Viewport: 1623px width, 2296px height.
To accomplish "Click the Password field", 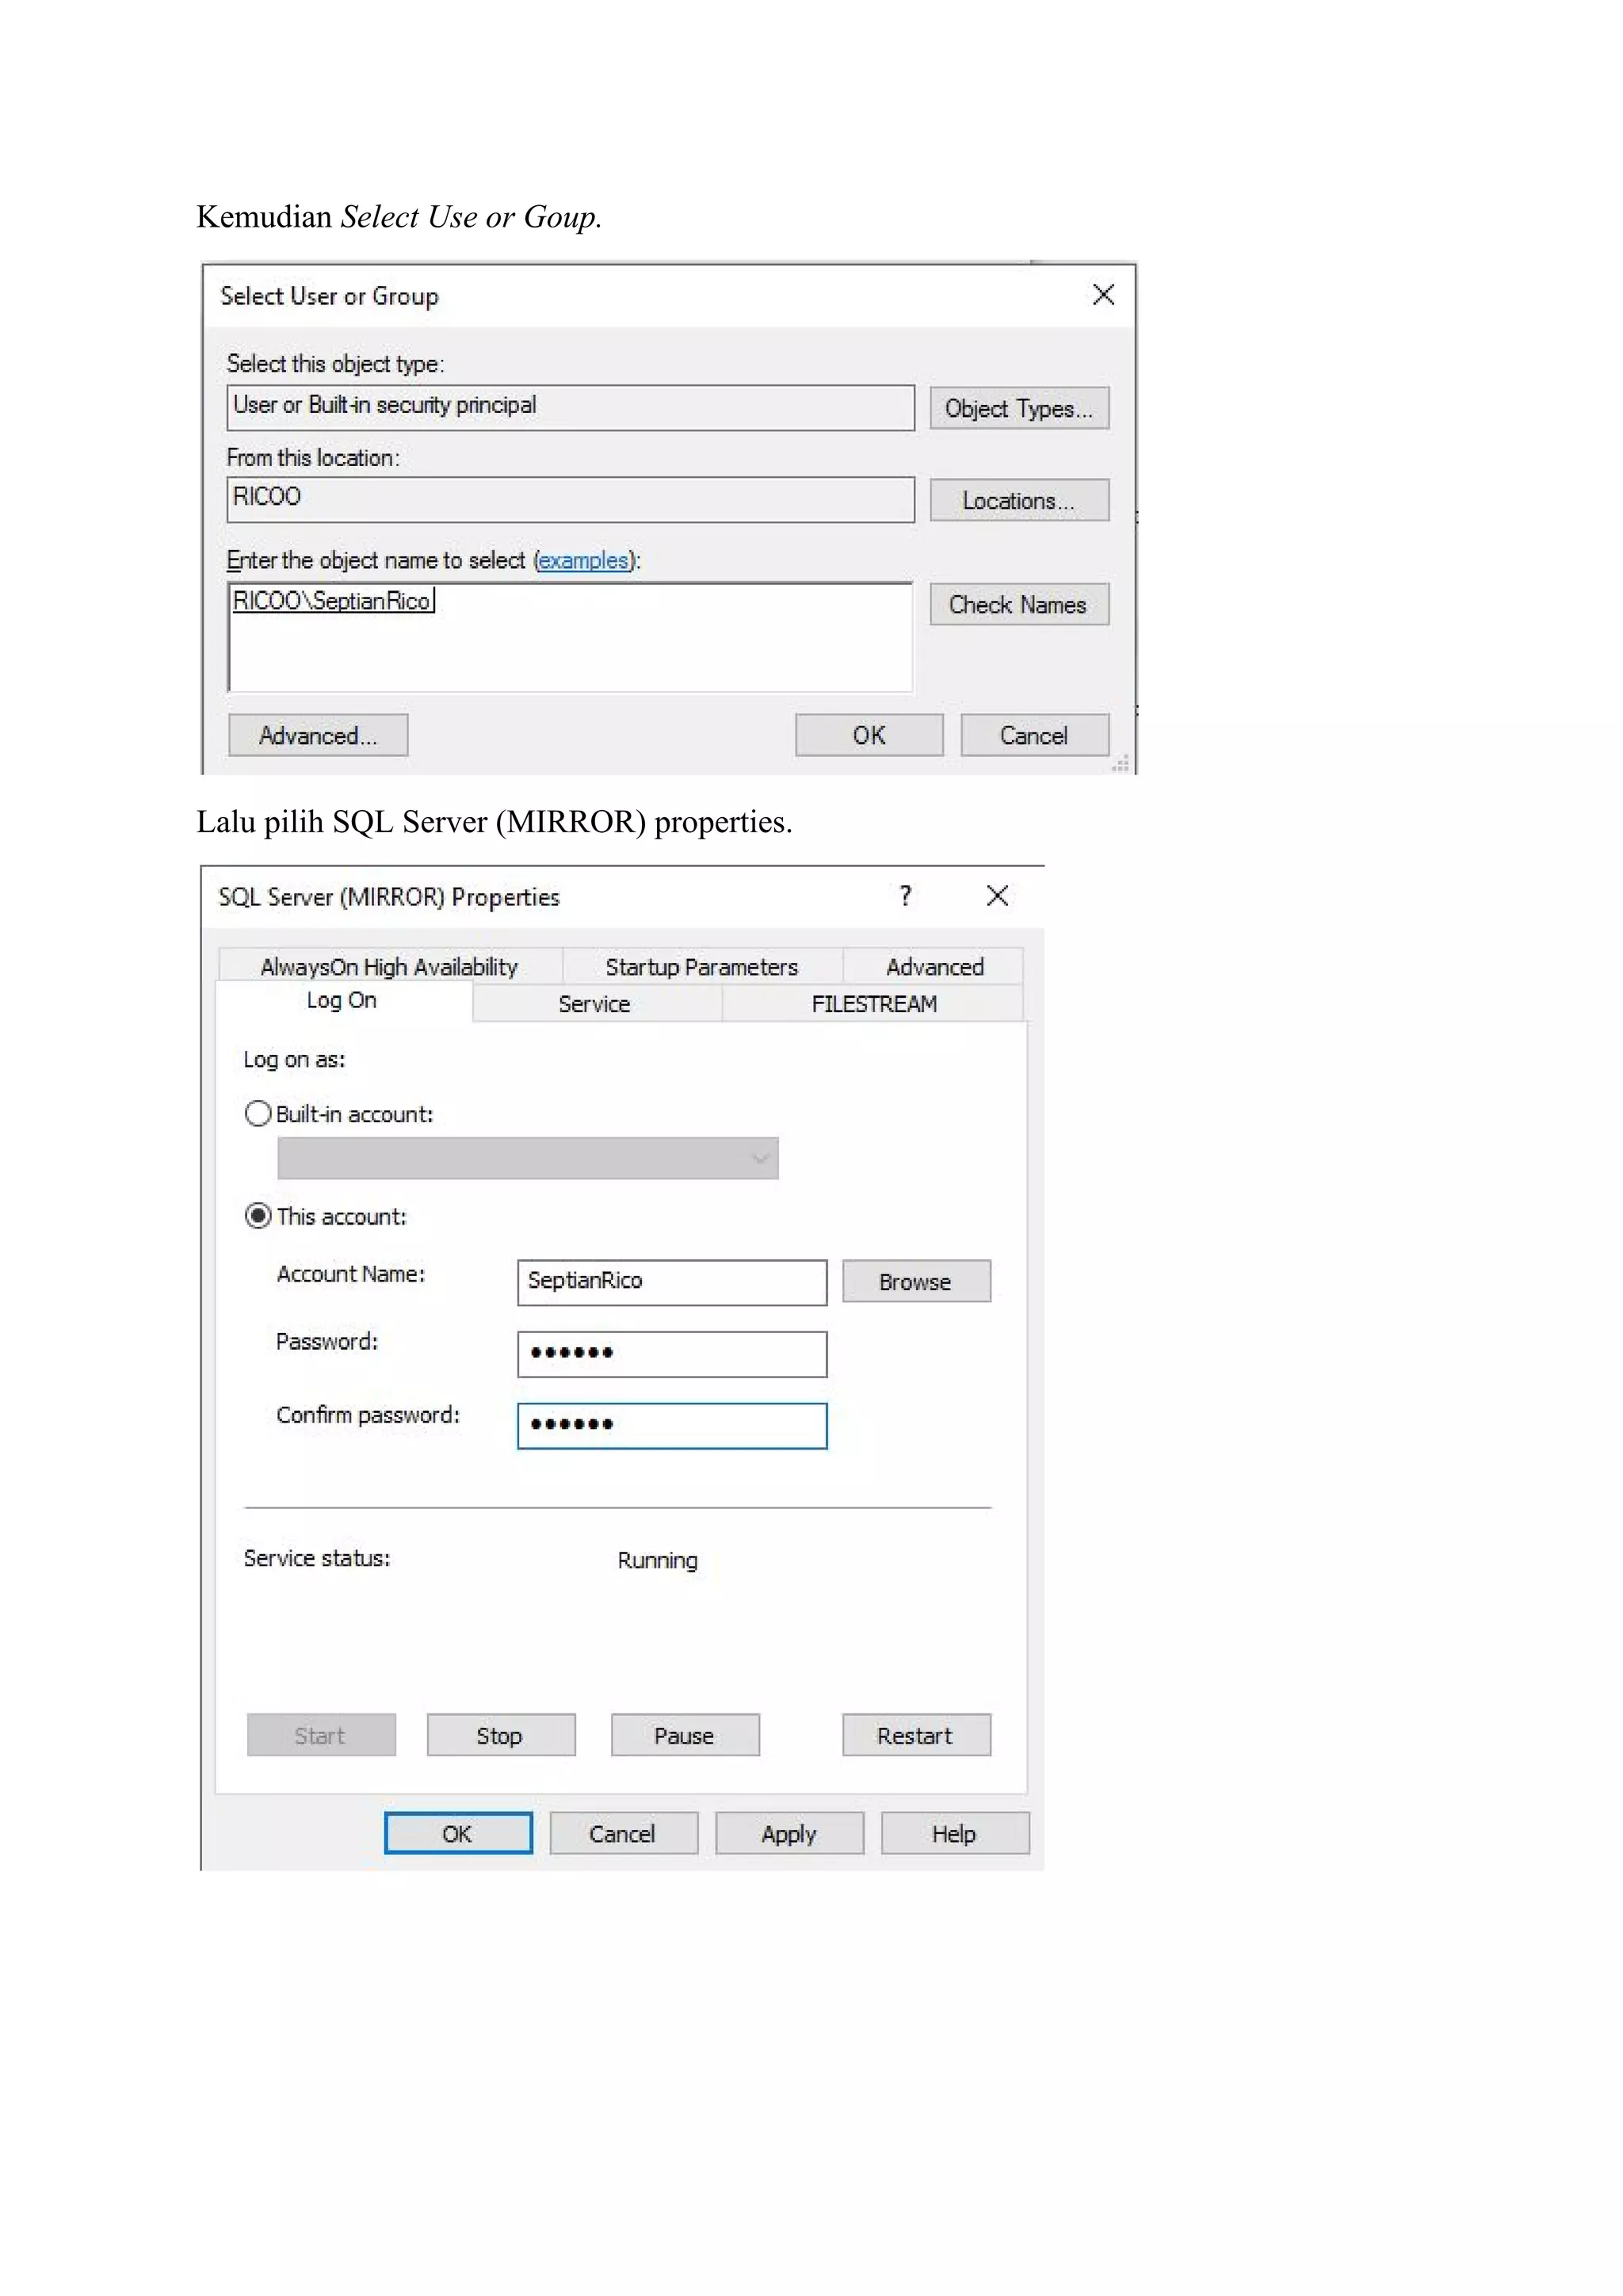I will [x=672, y=1354].
